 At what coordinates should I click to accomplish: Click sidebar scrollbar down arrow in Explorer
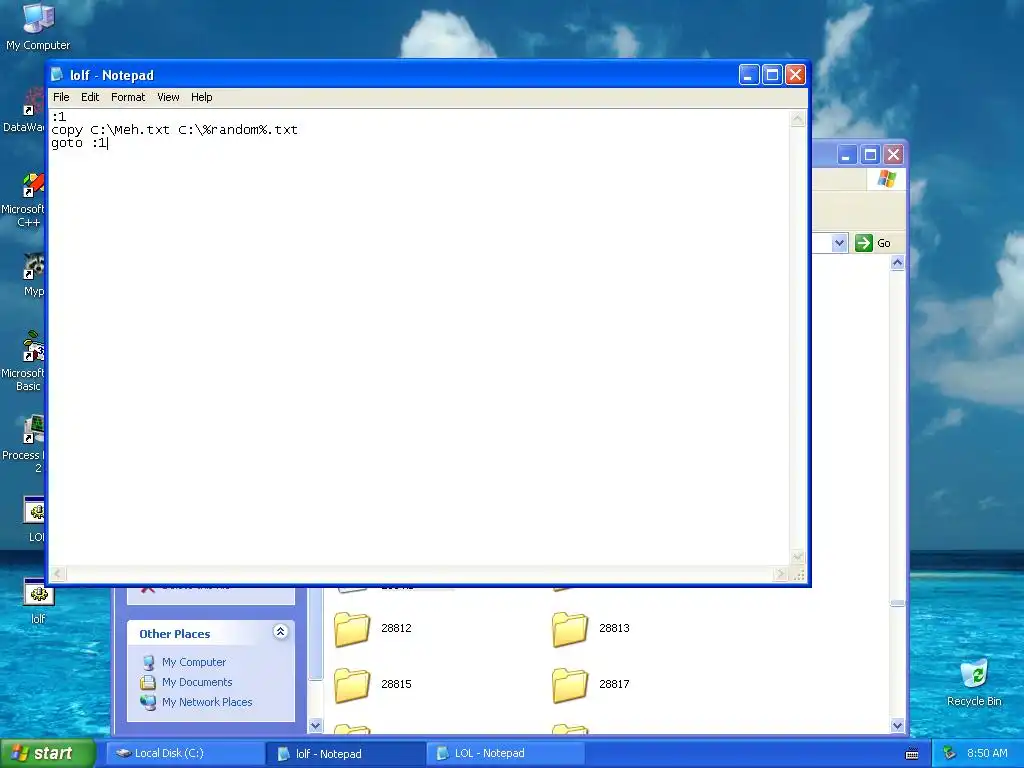coord(315,726)
